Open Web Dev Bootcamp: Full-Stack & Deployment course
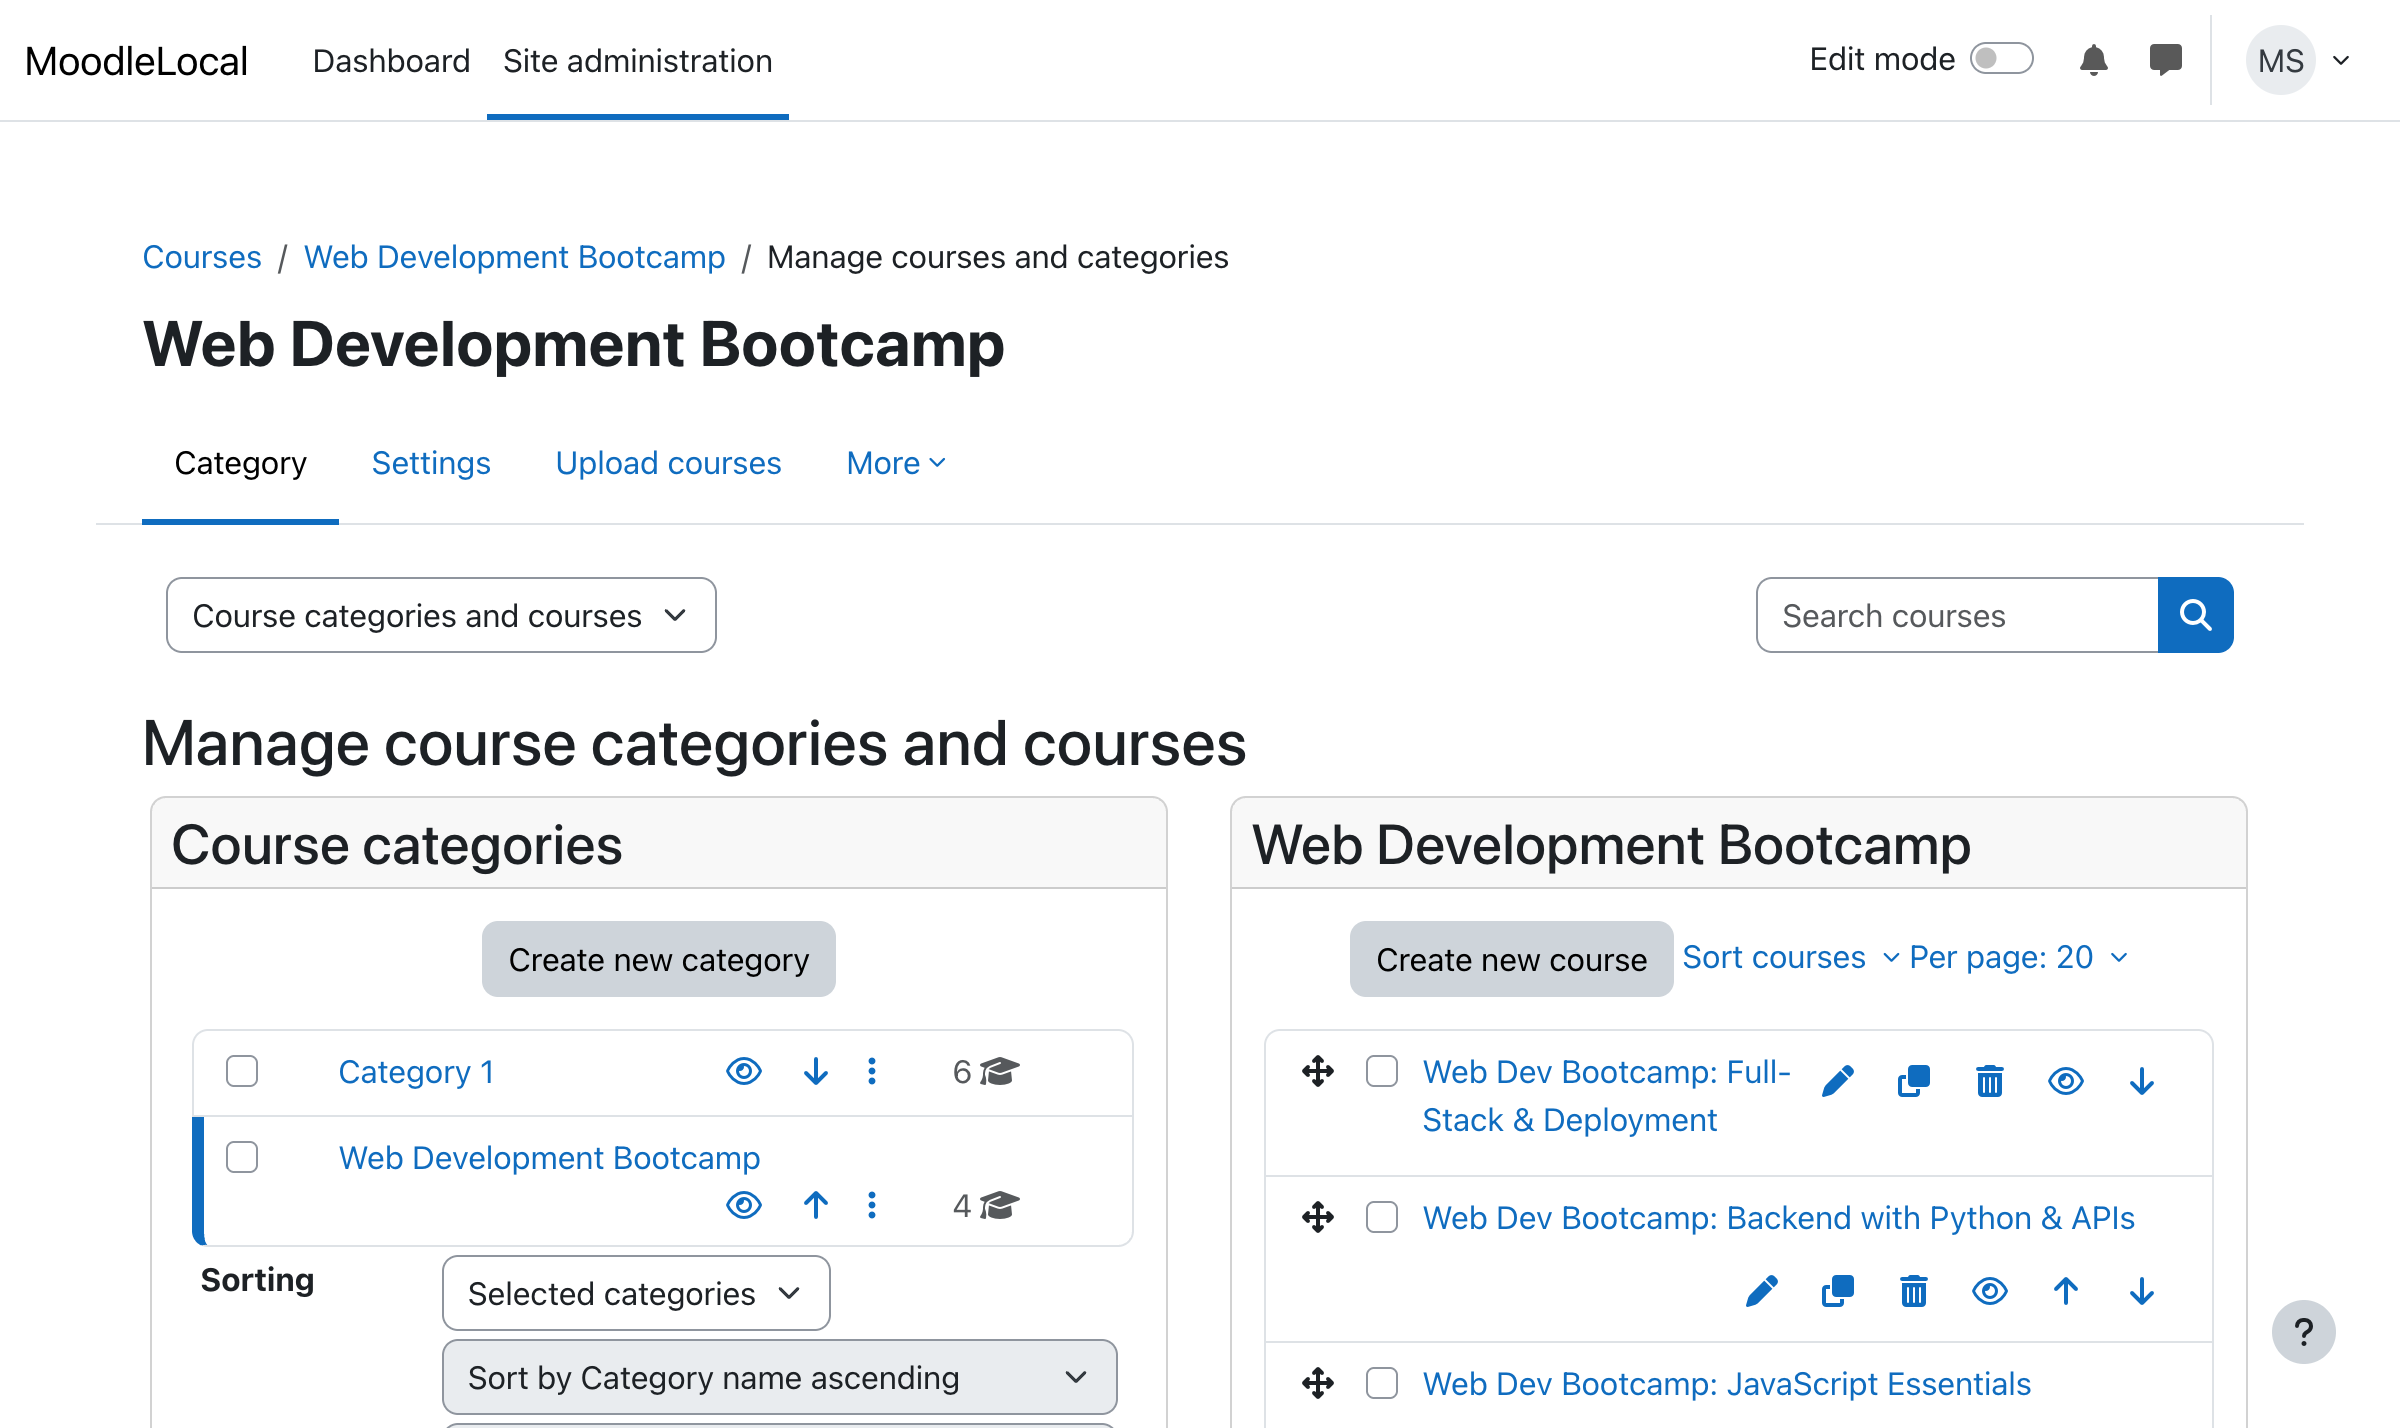The width and height of the screenshot is (2400, 1428). click(1606, 1095)
